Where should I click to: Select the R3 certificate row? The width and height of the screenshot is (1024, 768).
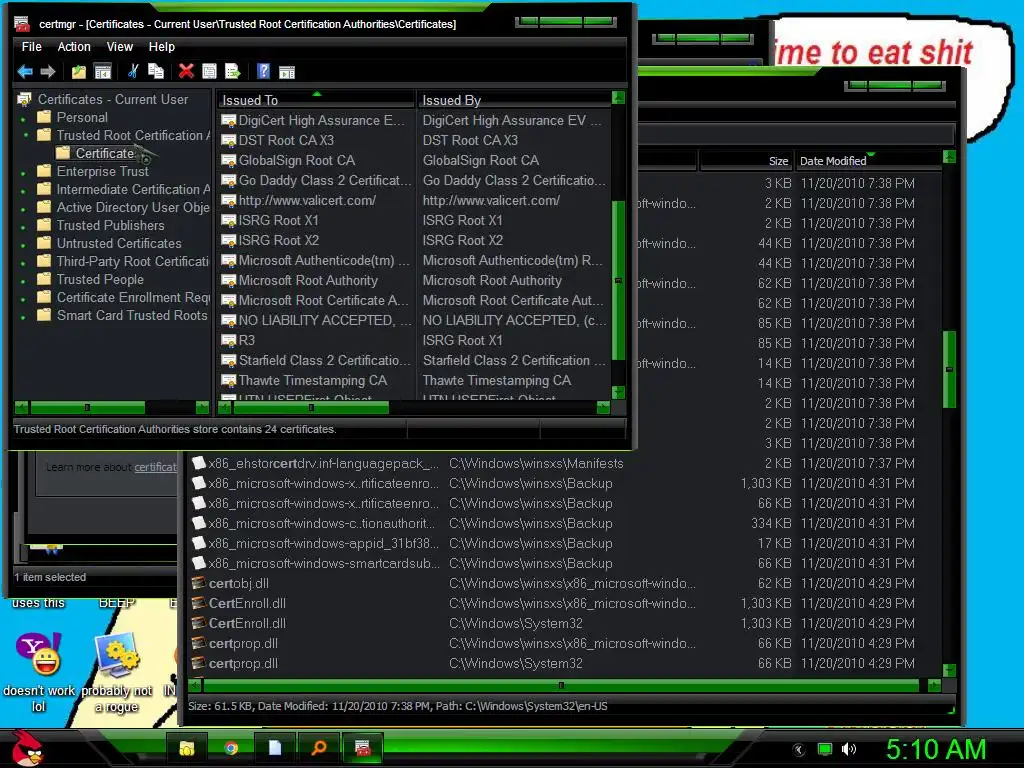click(415, 340)
